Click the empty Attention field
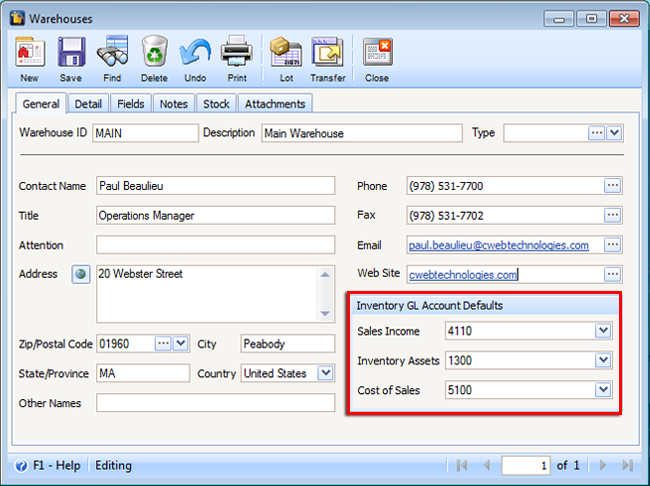The image size is (650, 486). coord(216,245)
